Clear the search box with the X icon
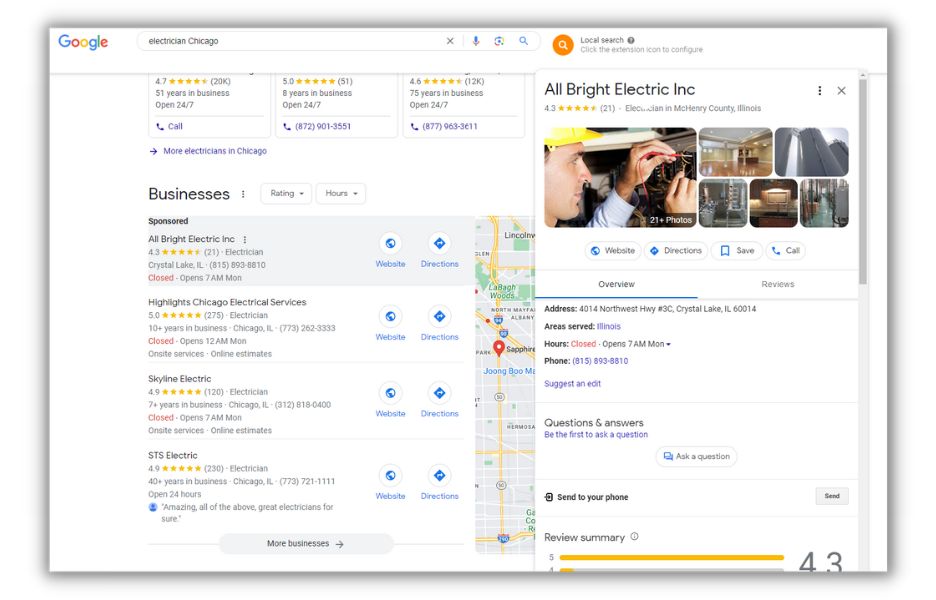This screenshot has width=936, height=600. pyautogui.click(x=450, y=41)
